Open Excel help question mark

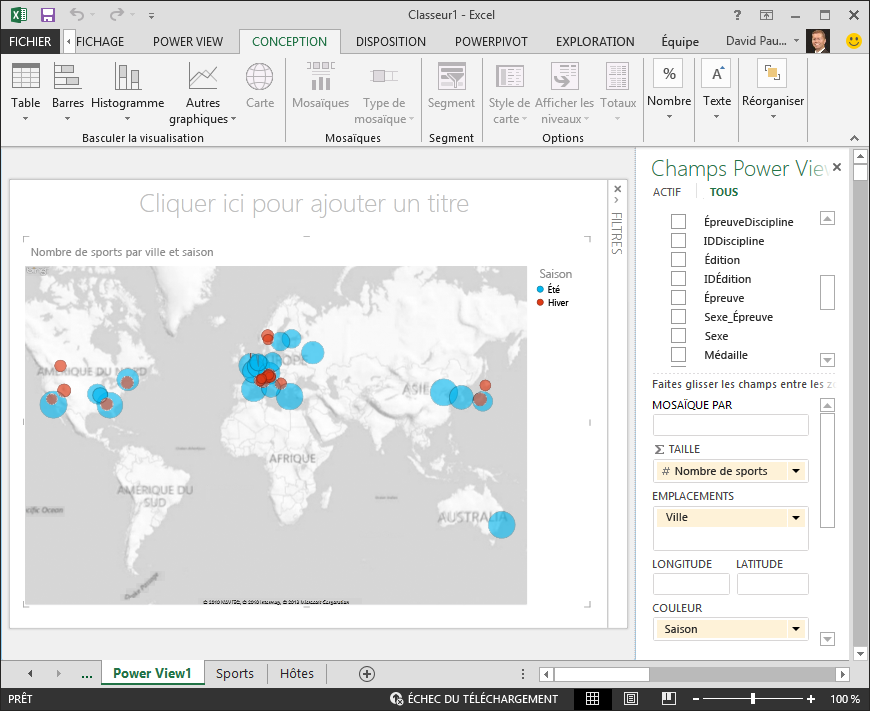[x=737, y=15]
